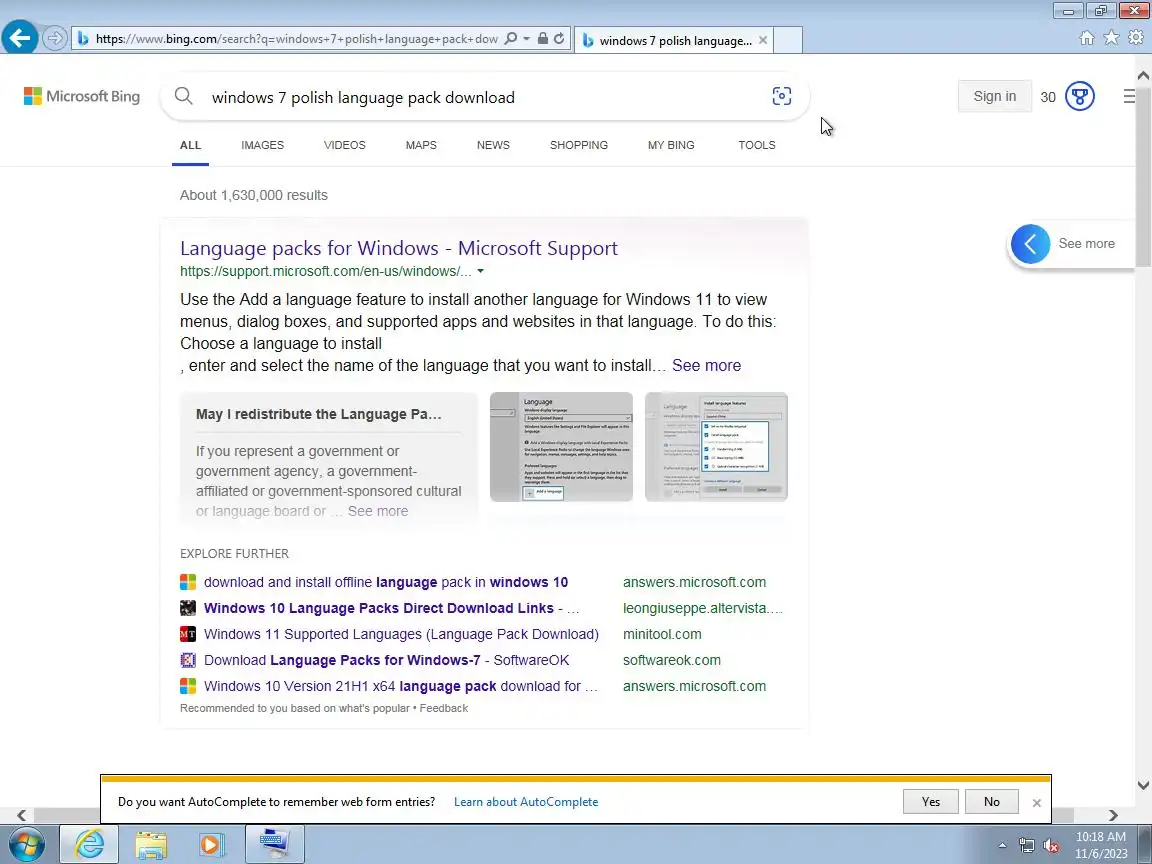Click the IE forward arrow button
Screen dimensions: 1152x864
coord(54,38)
